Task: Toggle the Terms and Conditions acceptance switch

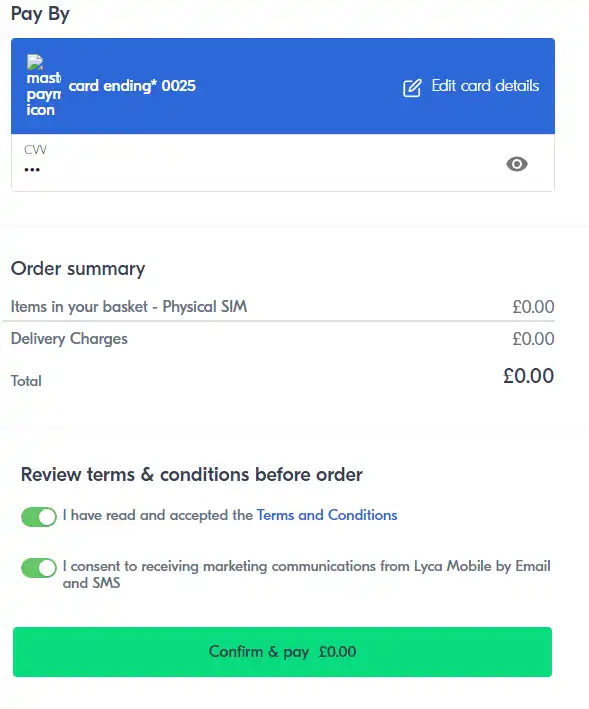Action: pyautogui.click(x=39, y=516)
